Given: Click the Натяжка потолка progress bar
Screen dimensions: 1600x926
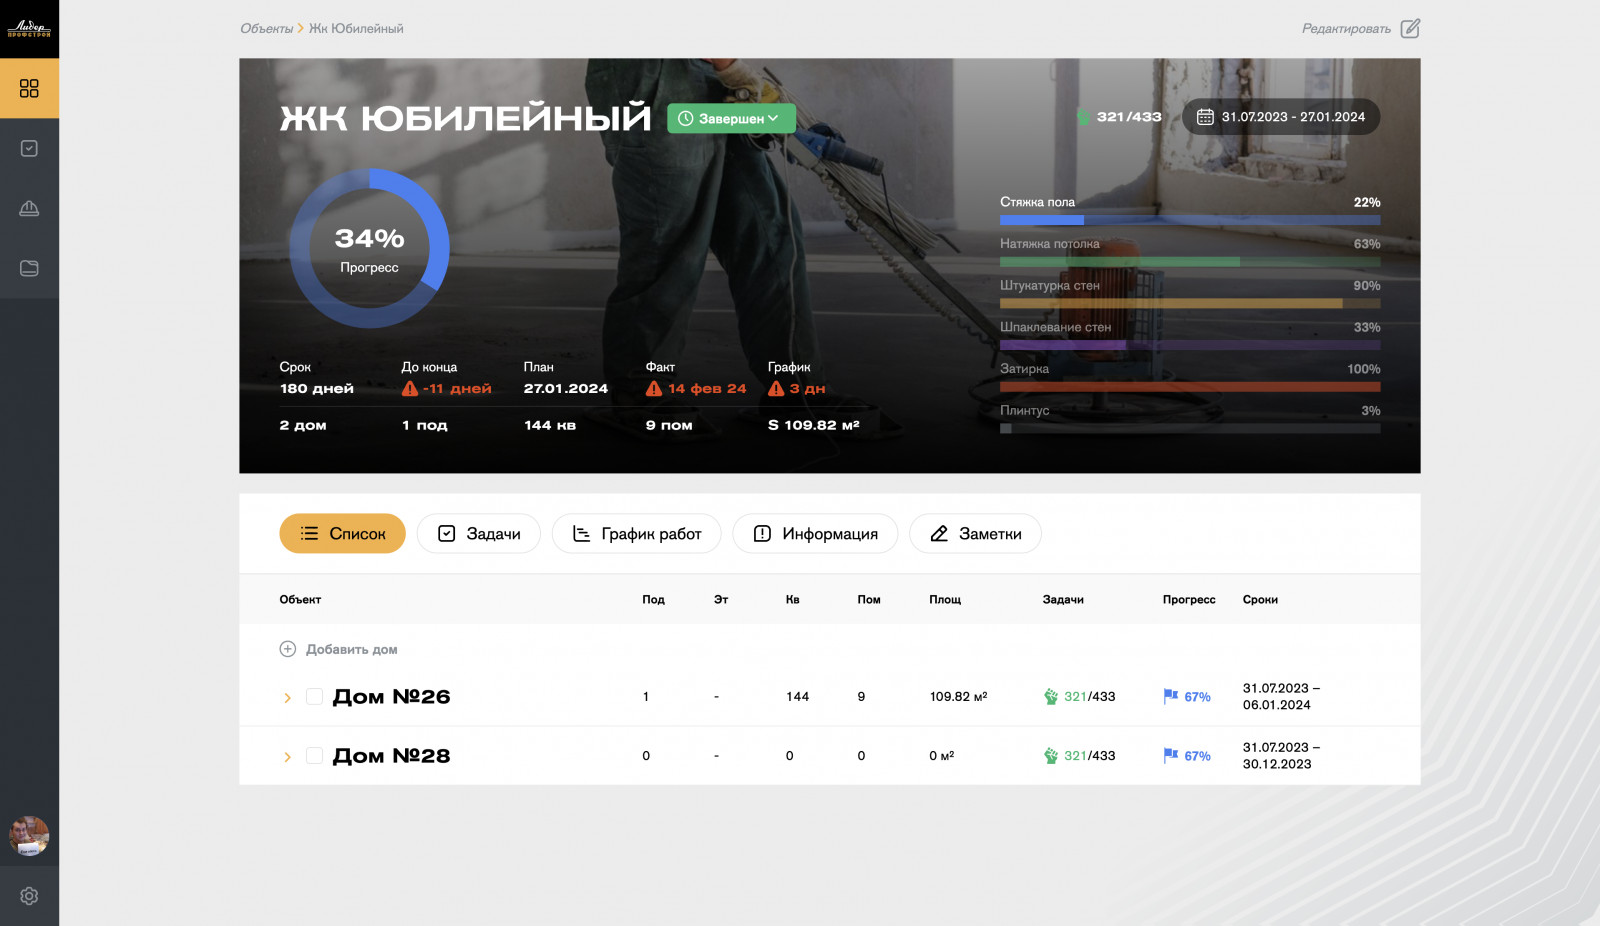Looking at the screenshot, I should click(1190, 262).
